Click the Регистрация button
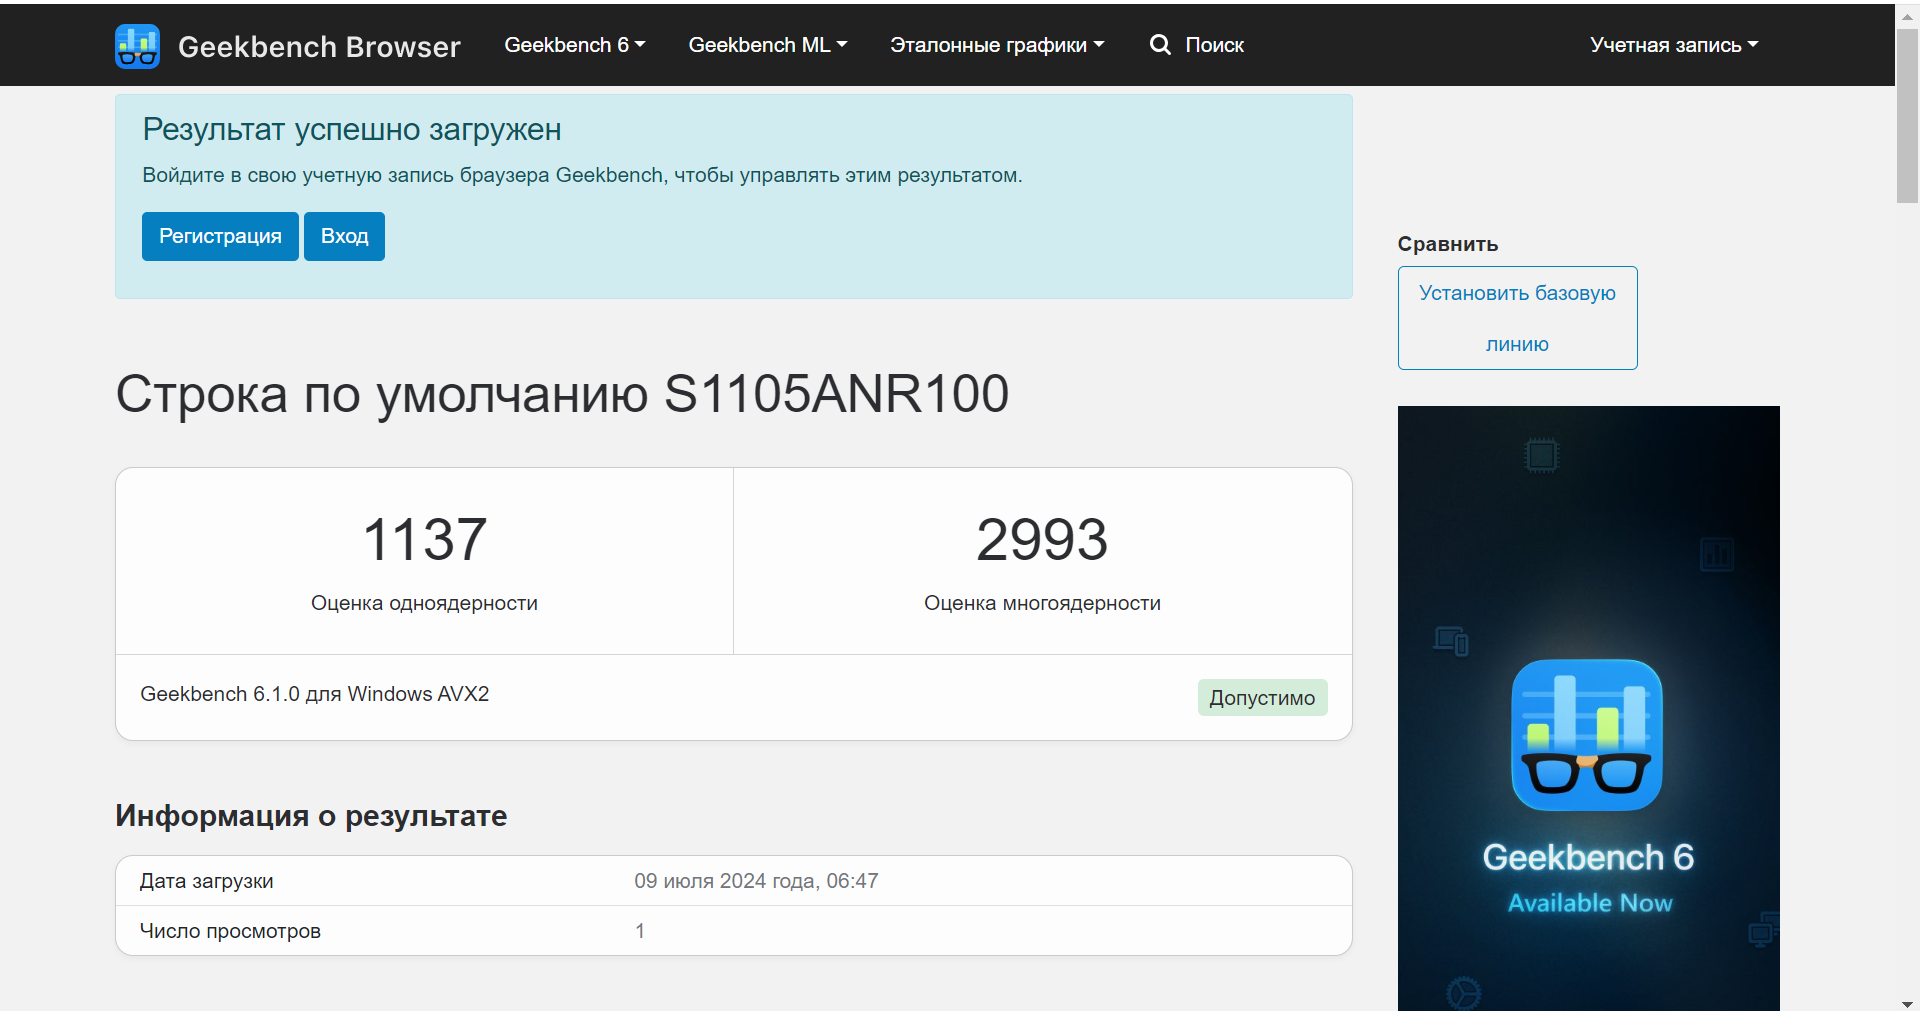 pos(220,236)
